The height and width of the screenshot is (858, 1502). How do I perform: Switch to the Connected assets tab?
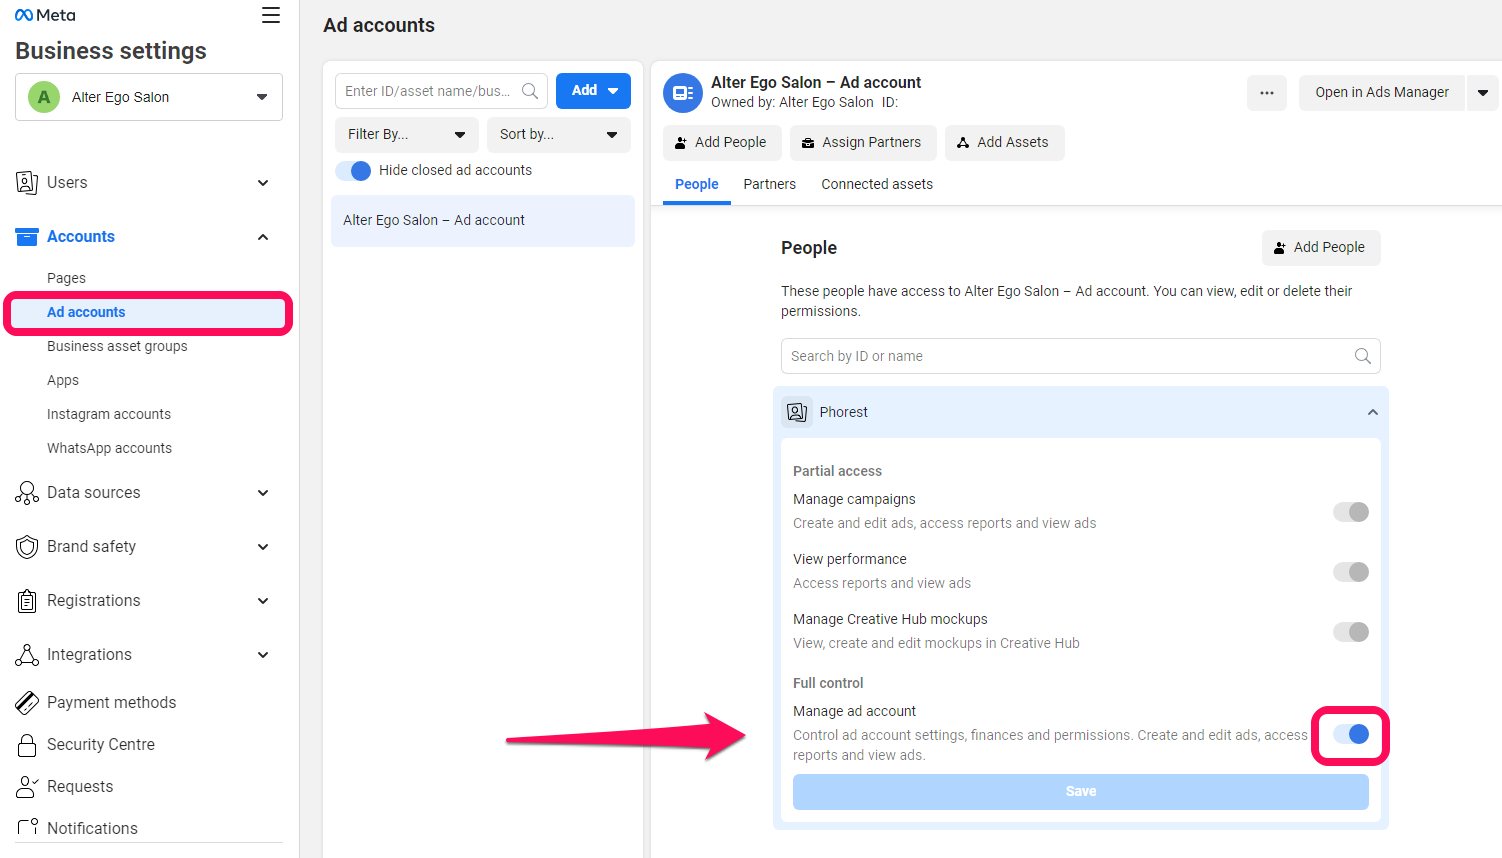(x=877, y=185)
